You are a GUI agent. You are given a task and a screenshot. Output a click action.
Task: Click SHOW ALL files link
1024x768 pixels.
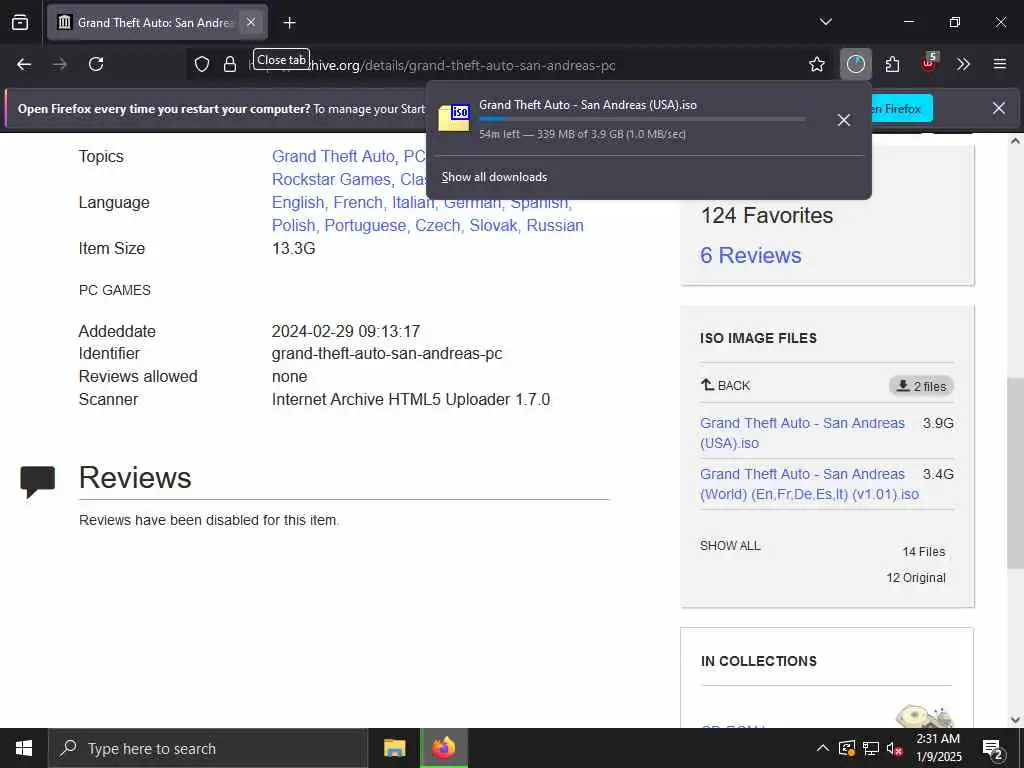[730, 546]
